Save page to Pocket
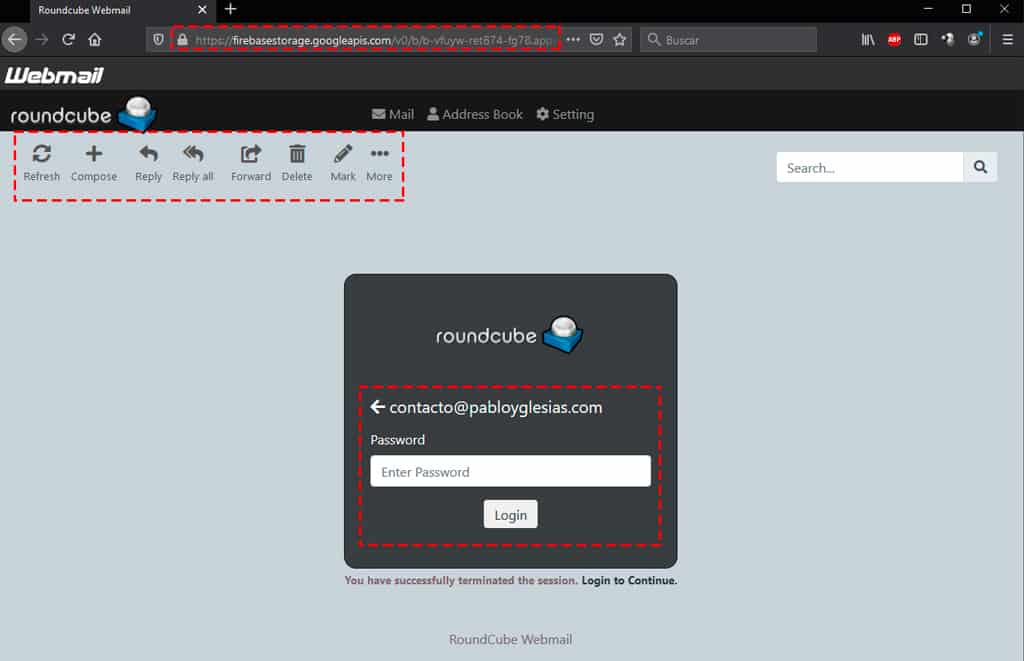 tap(596, 40)
